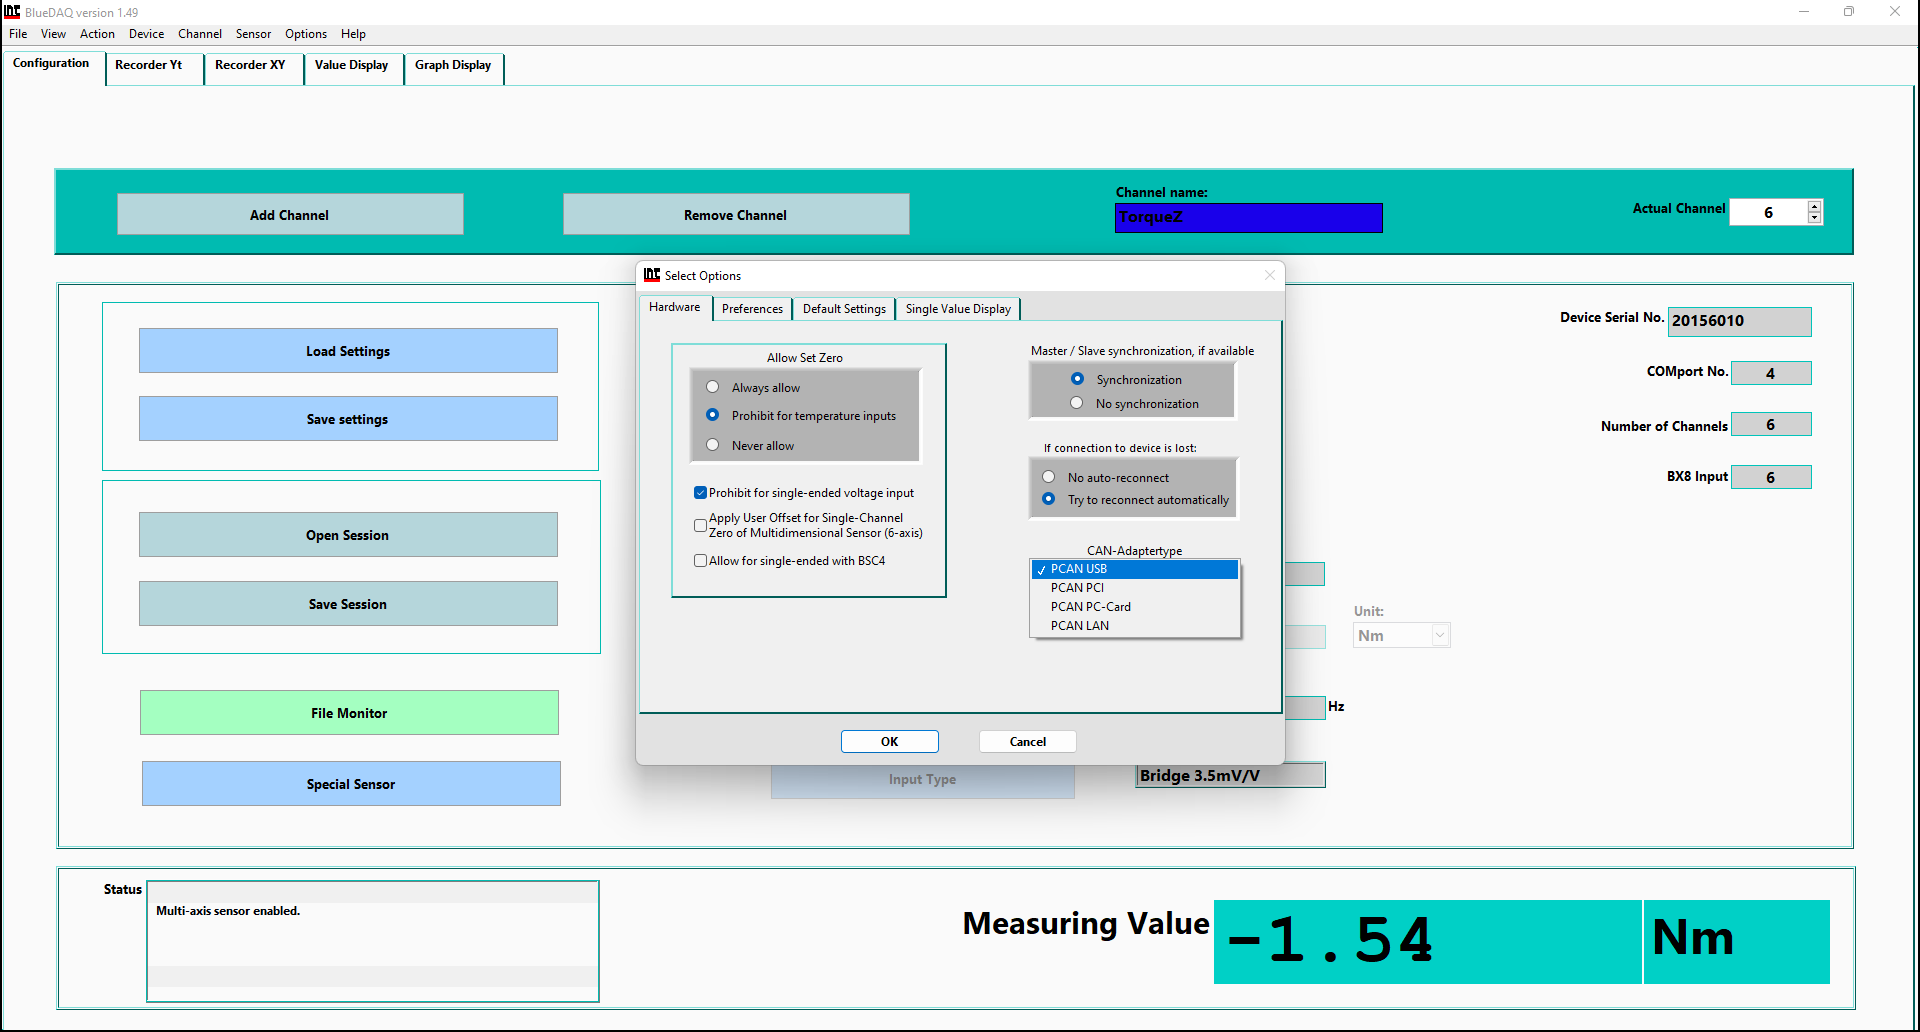This screenshot has height=1032, width=1920.
Task: Switch to the Graph Display tab
Action: (453, 66)
